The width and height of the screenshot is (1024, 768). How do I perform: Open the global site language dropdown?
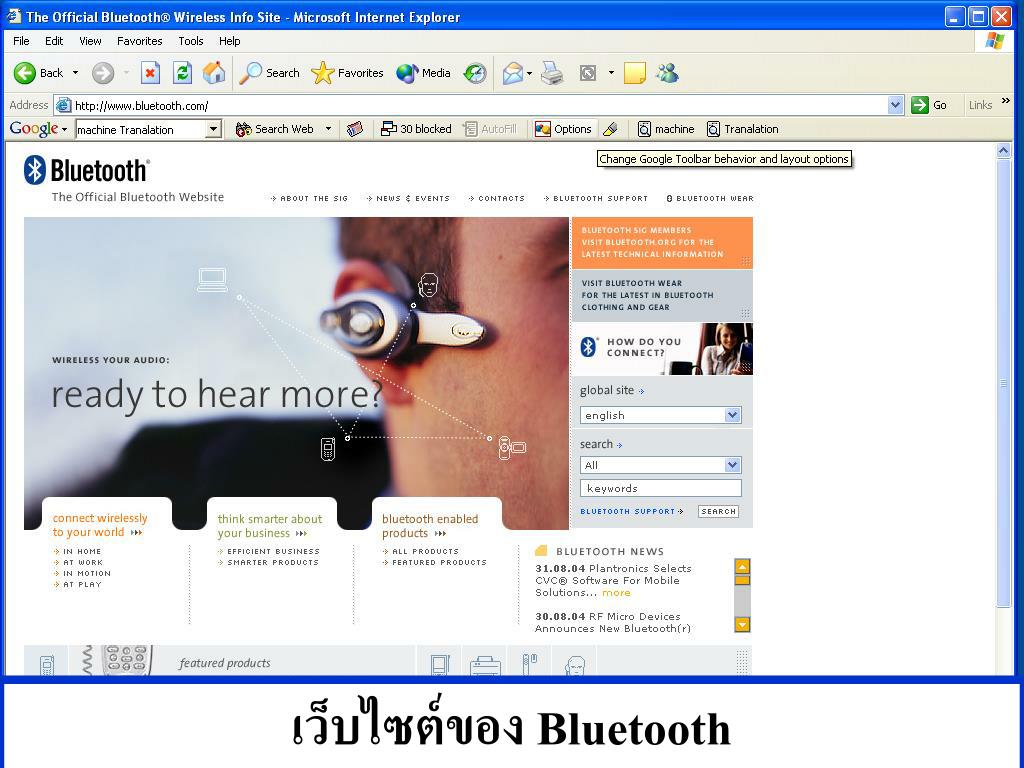(x=733, y=415)
